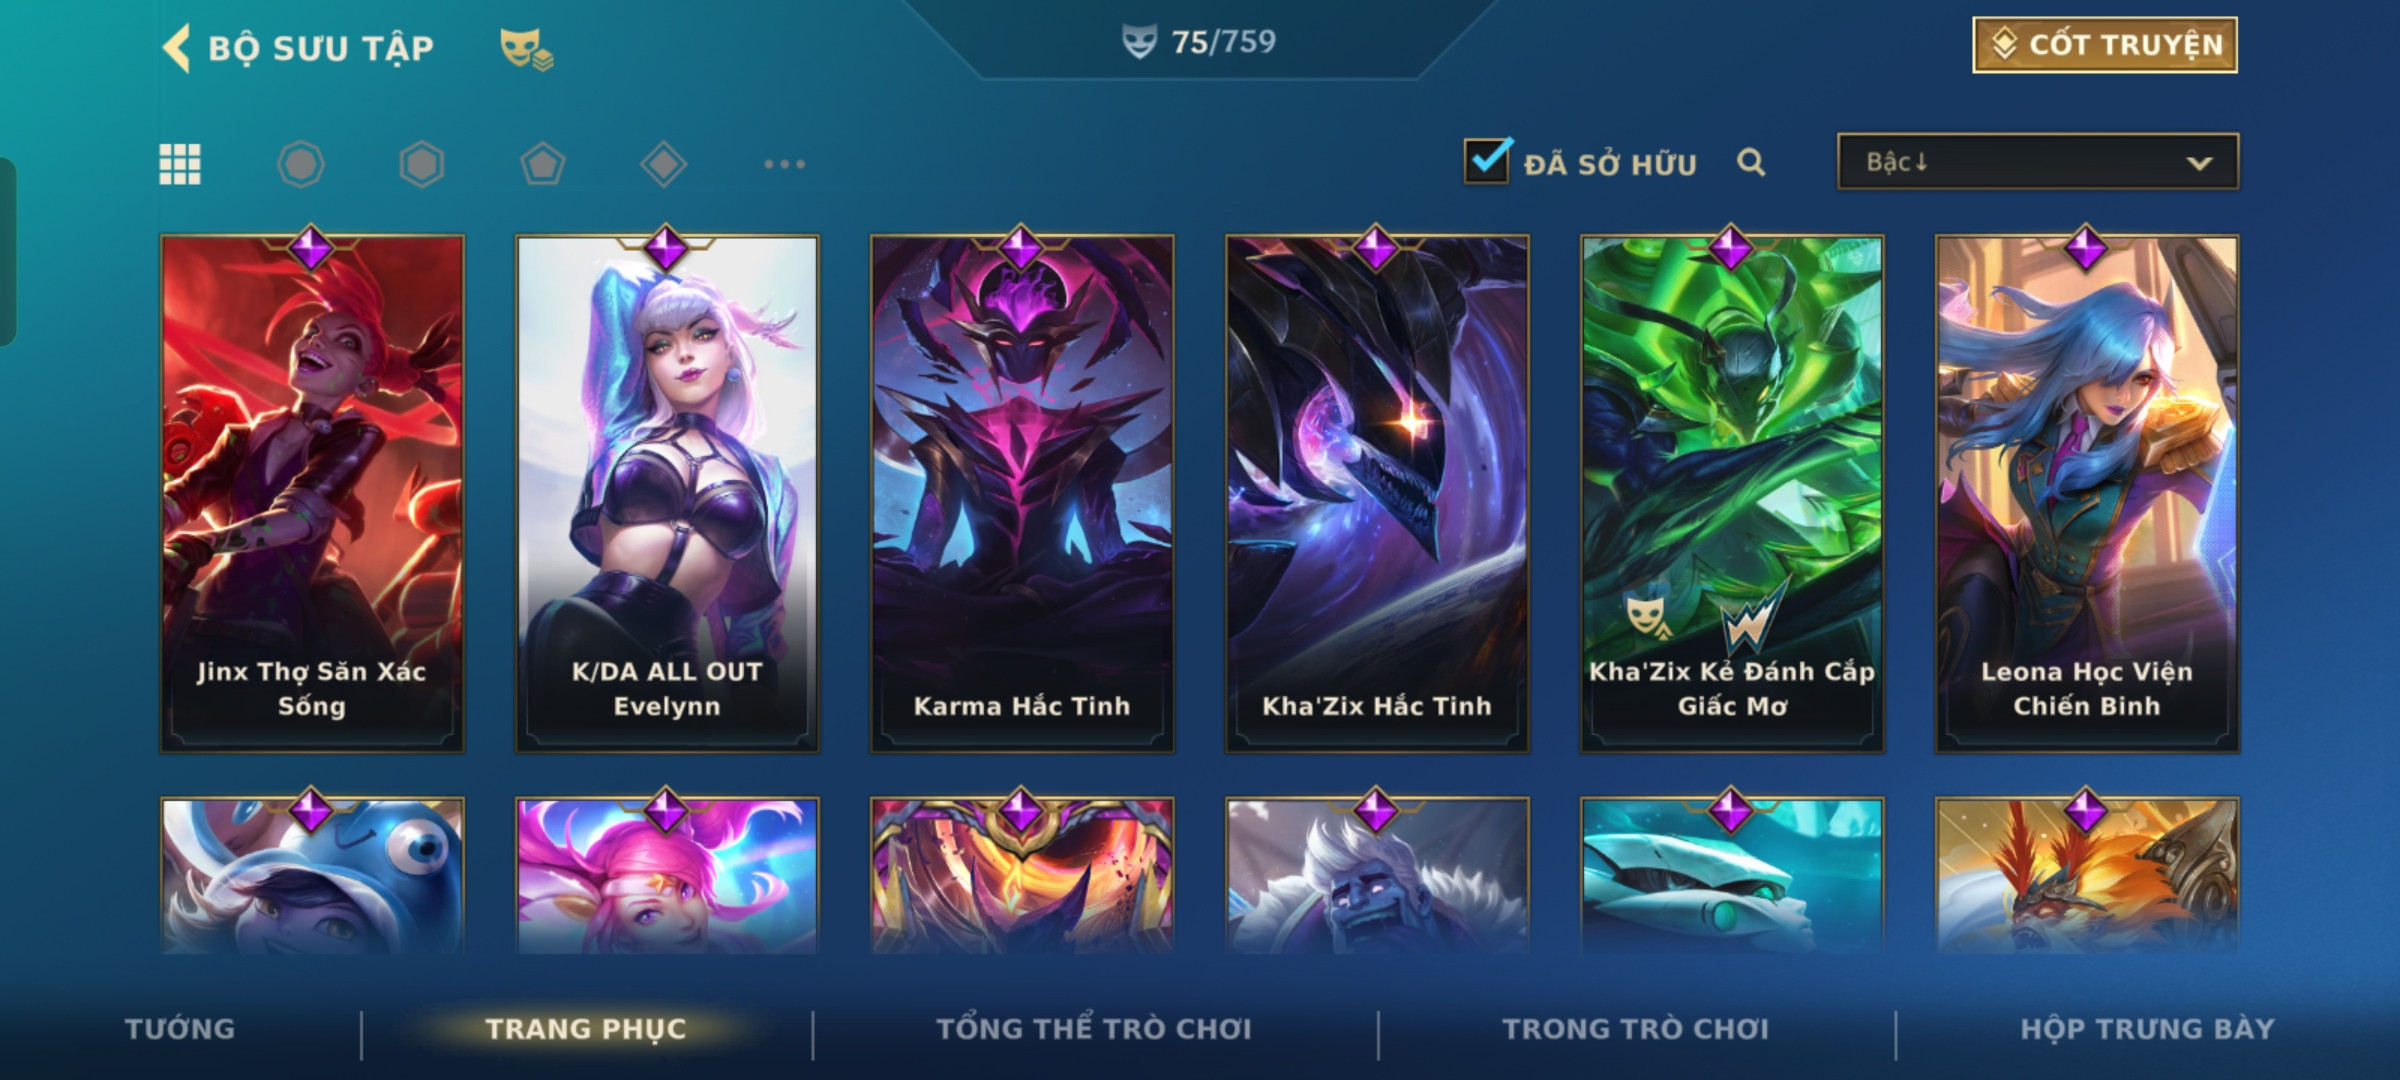Screen dimensions: 2400x1080
Task: Filter by the pentagon rarity icon
Action: pos(543,164)
